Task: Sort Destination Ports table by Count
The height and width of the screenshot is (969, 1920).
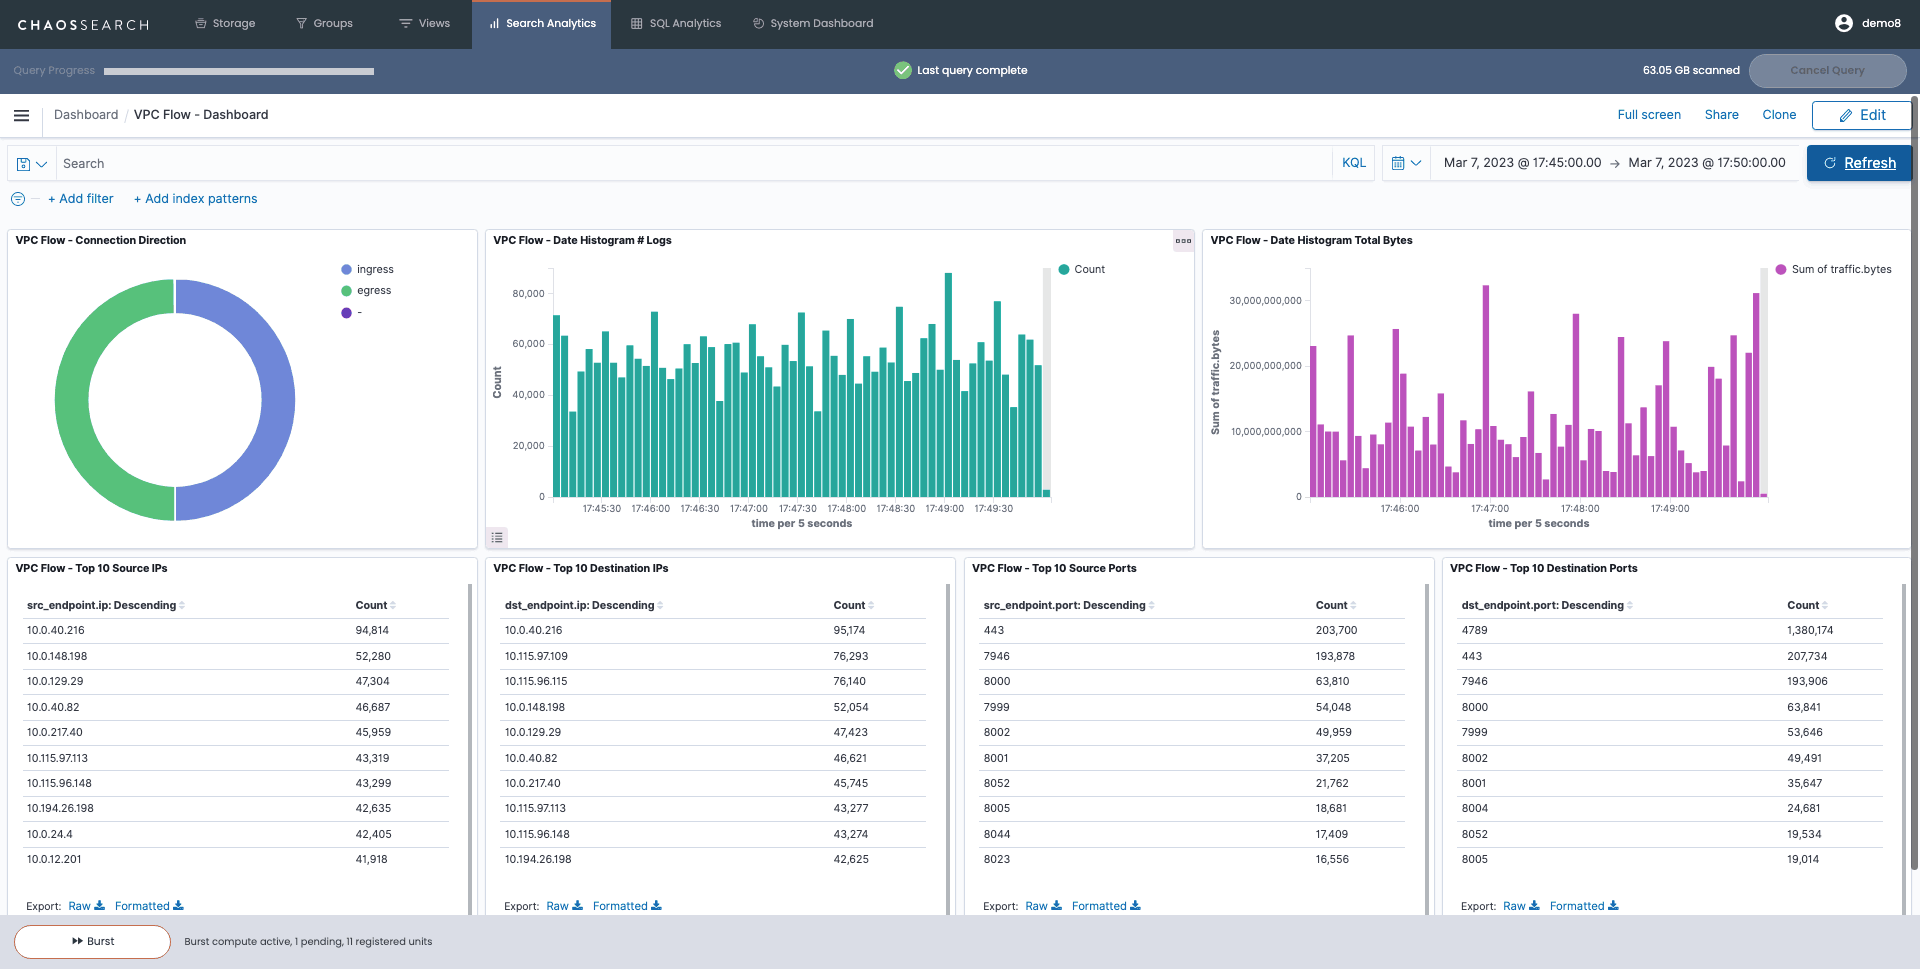Action: point(1808,606)
